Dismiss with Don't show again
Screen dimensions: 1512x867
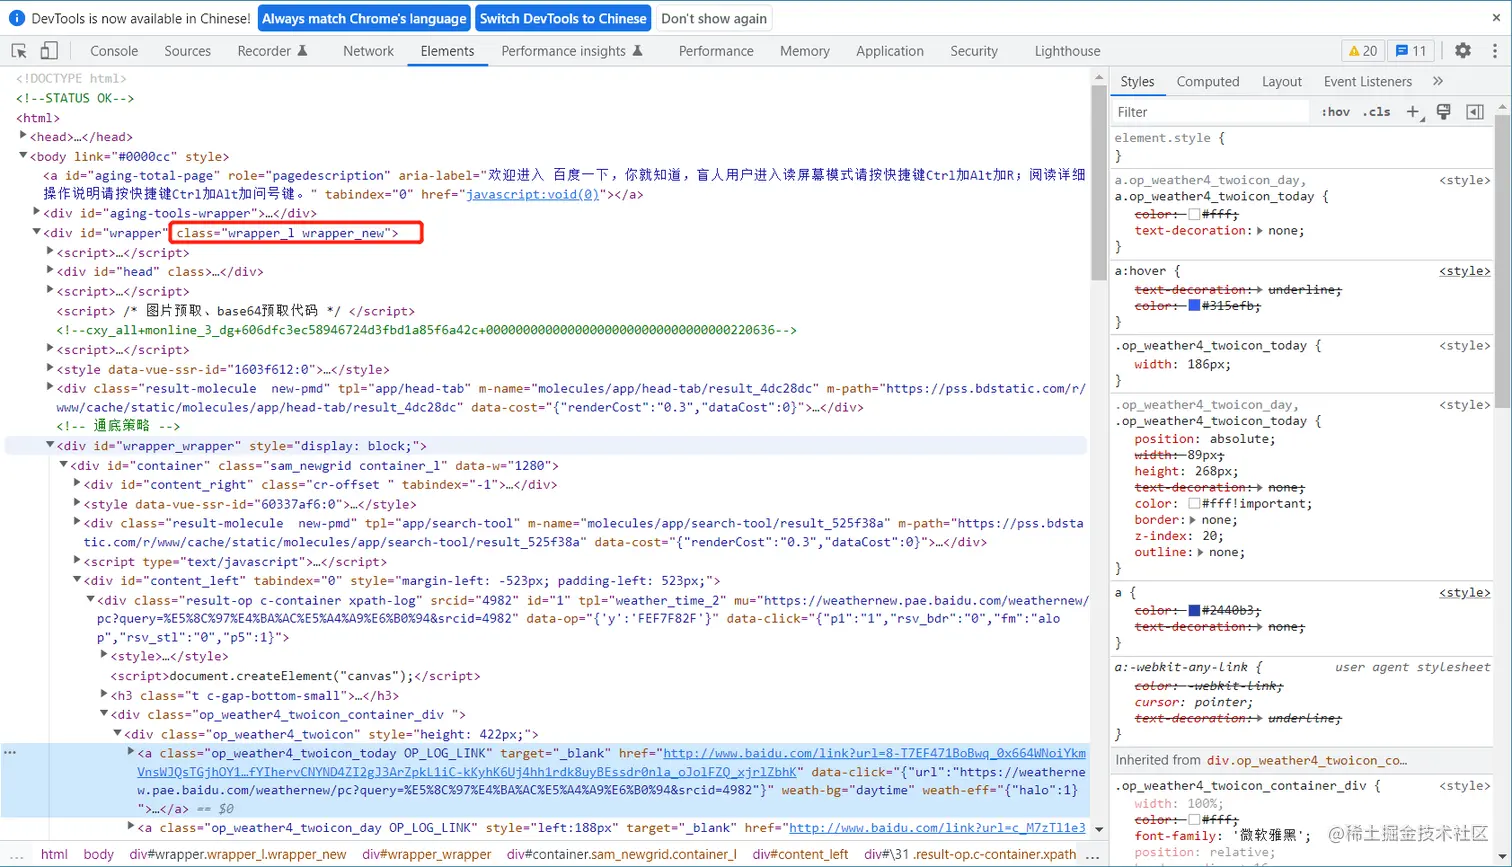click(x=714, y=18)
